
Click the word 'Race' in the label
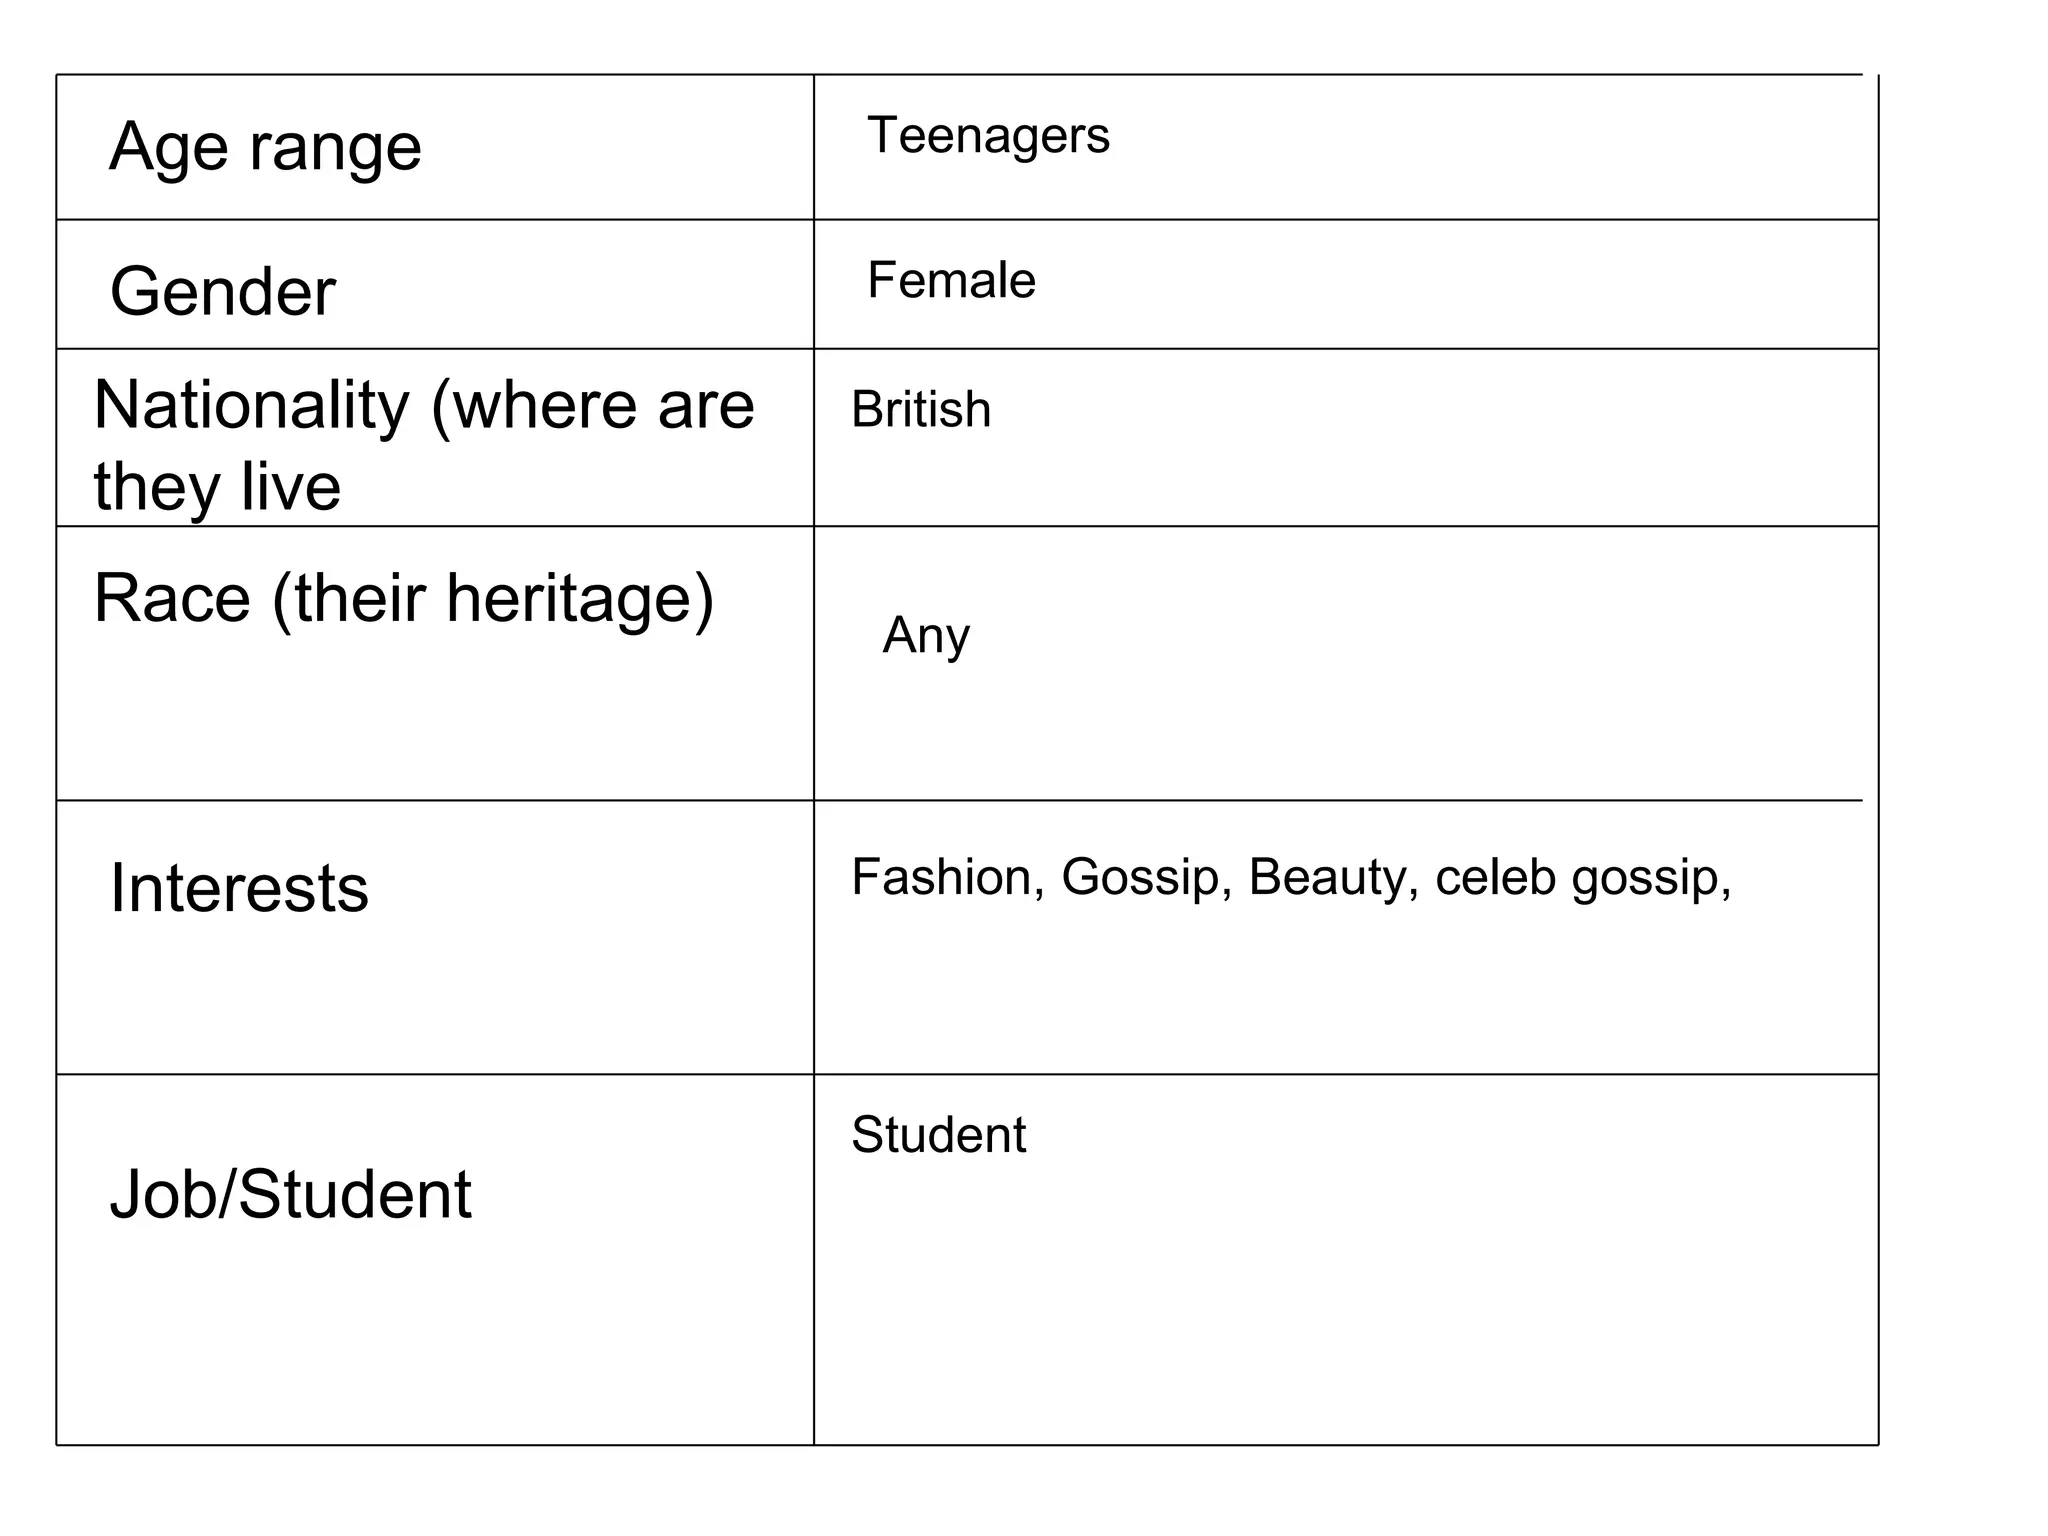(x=172, y=598)
